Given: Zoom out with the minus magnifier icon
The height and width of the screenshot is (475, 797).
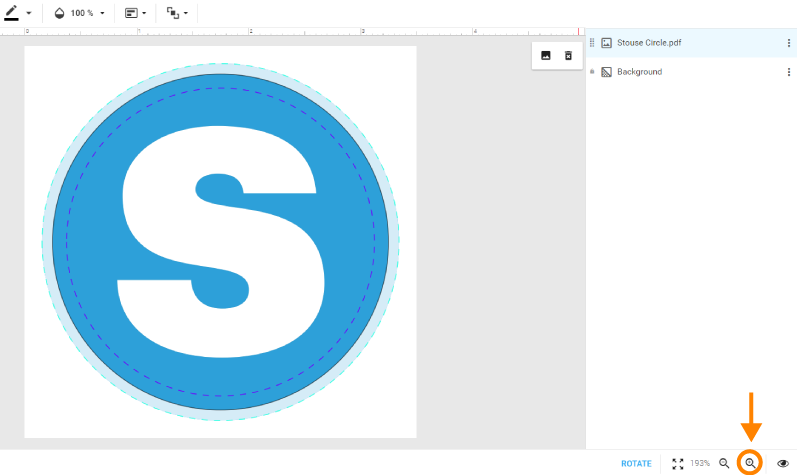Looking at the screenshot, I should pyautogui.click(x=724, y=463).
